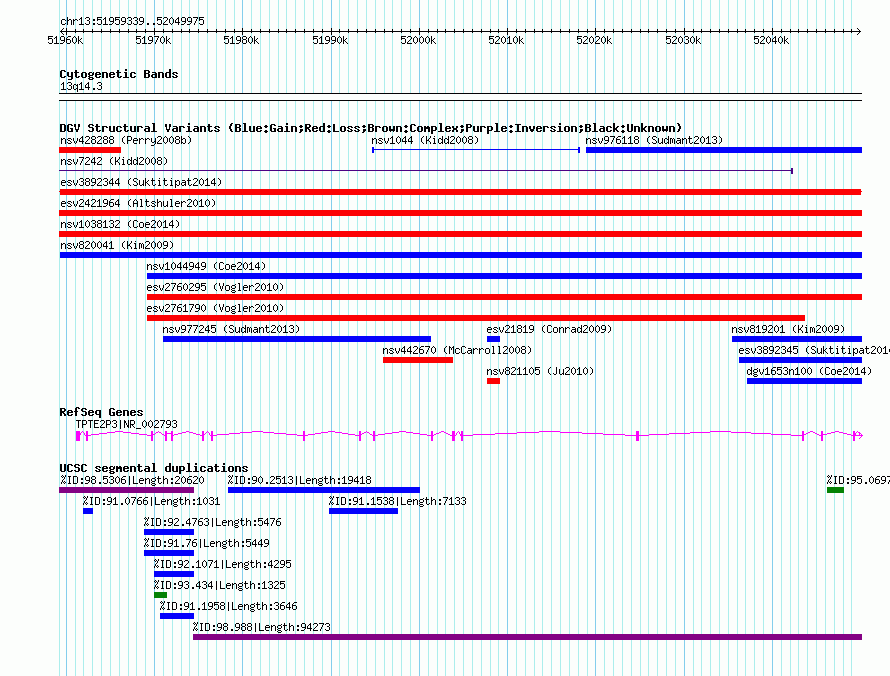Open nsv7242 (Kidd2008) variant label
The image size is (890, 676).
click(x=114, y=161)
